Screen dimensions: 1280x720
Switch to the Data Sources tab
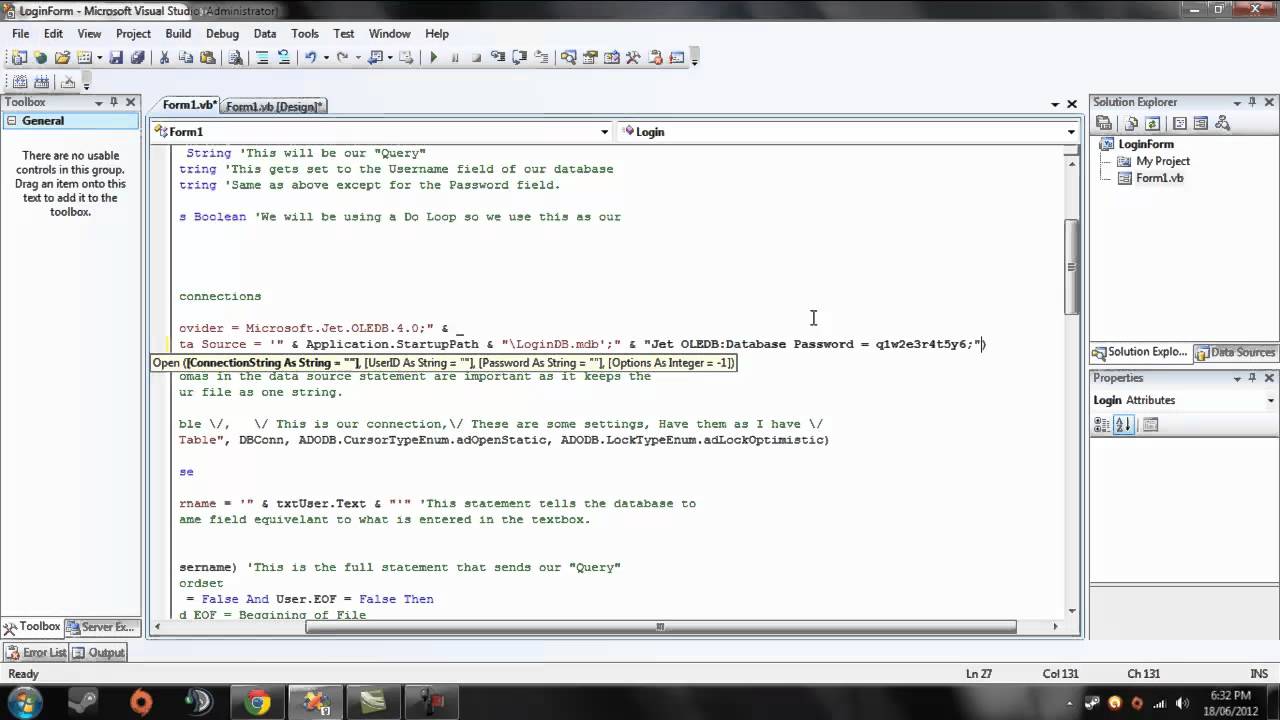(x=1236, y=352)
